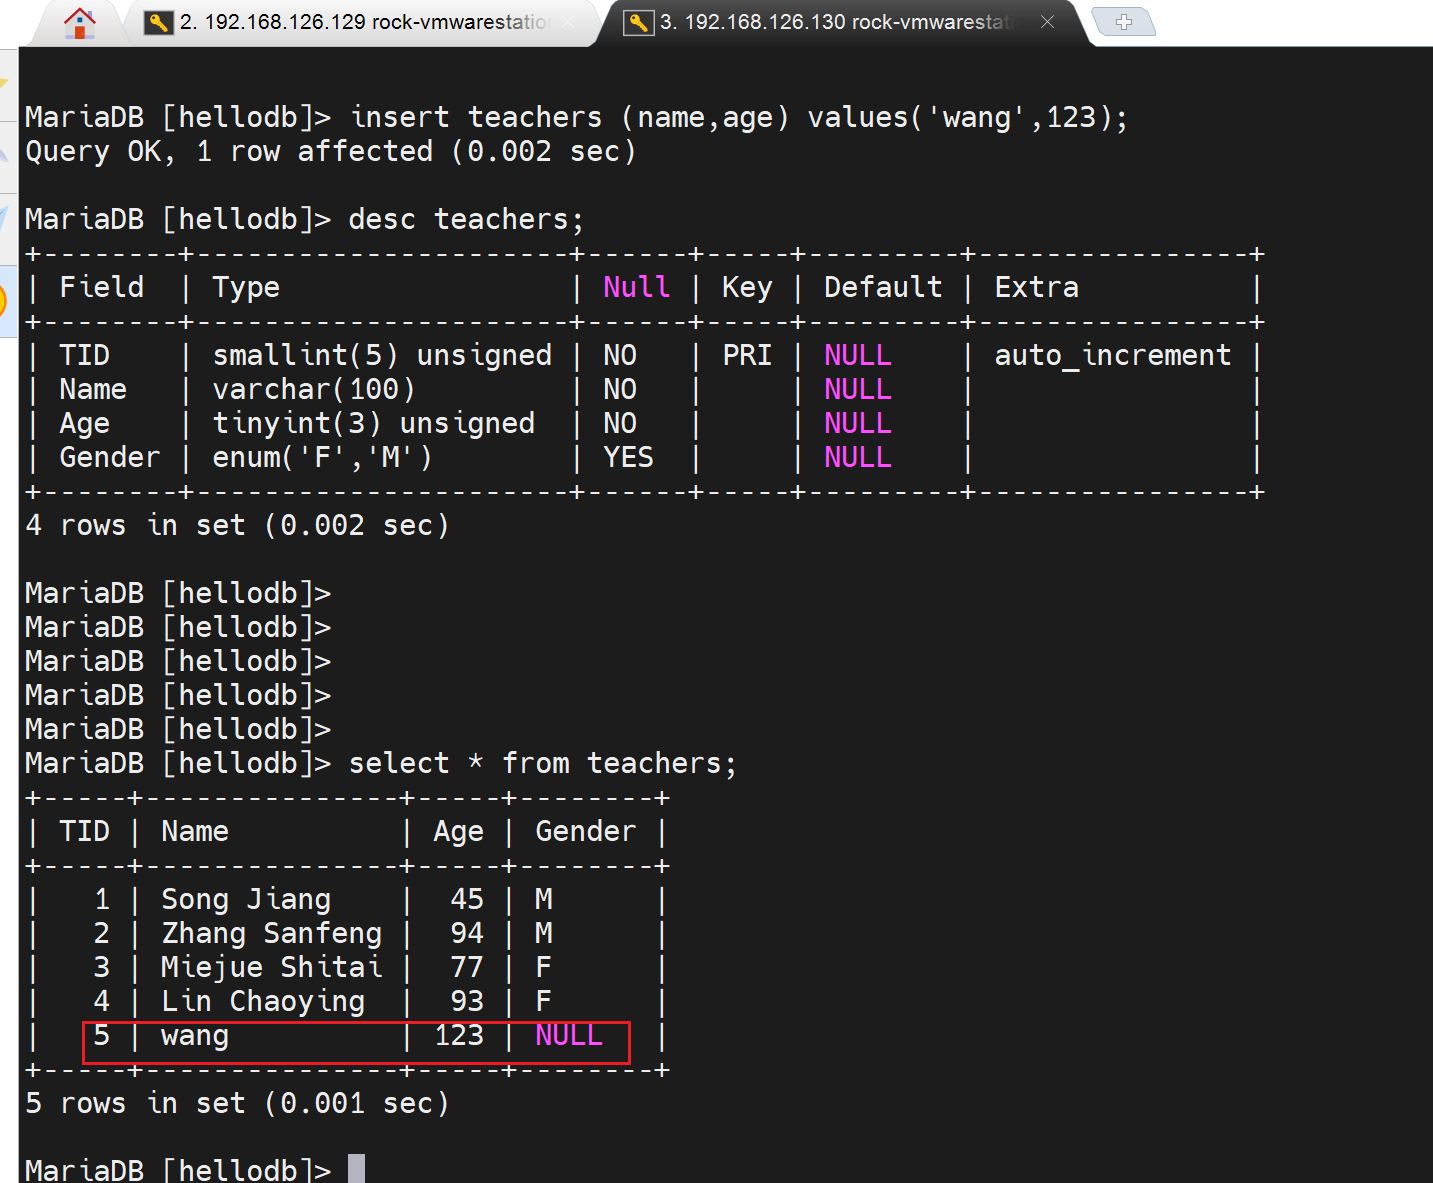Click the magenta 'Null' column header
Image resolution: width=1433 pixels, height=1183 pixels.
pyautogui.click(x=636, y=287)
